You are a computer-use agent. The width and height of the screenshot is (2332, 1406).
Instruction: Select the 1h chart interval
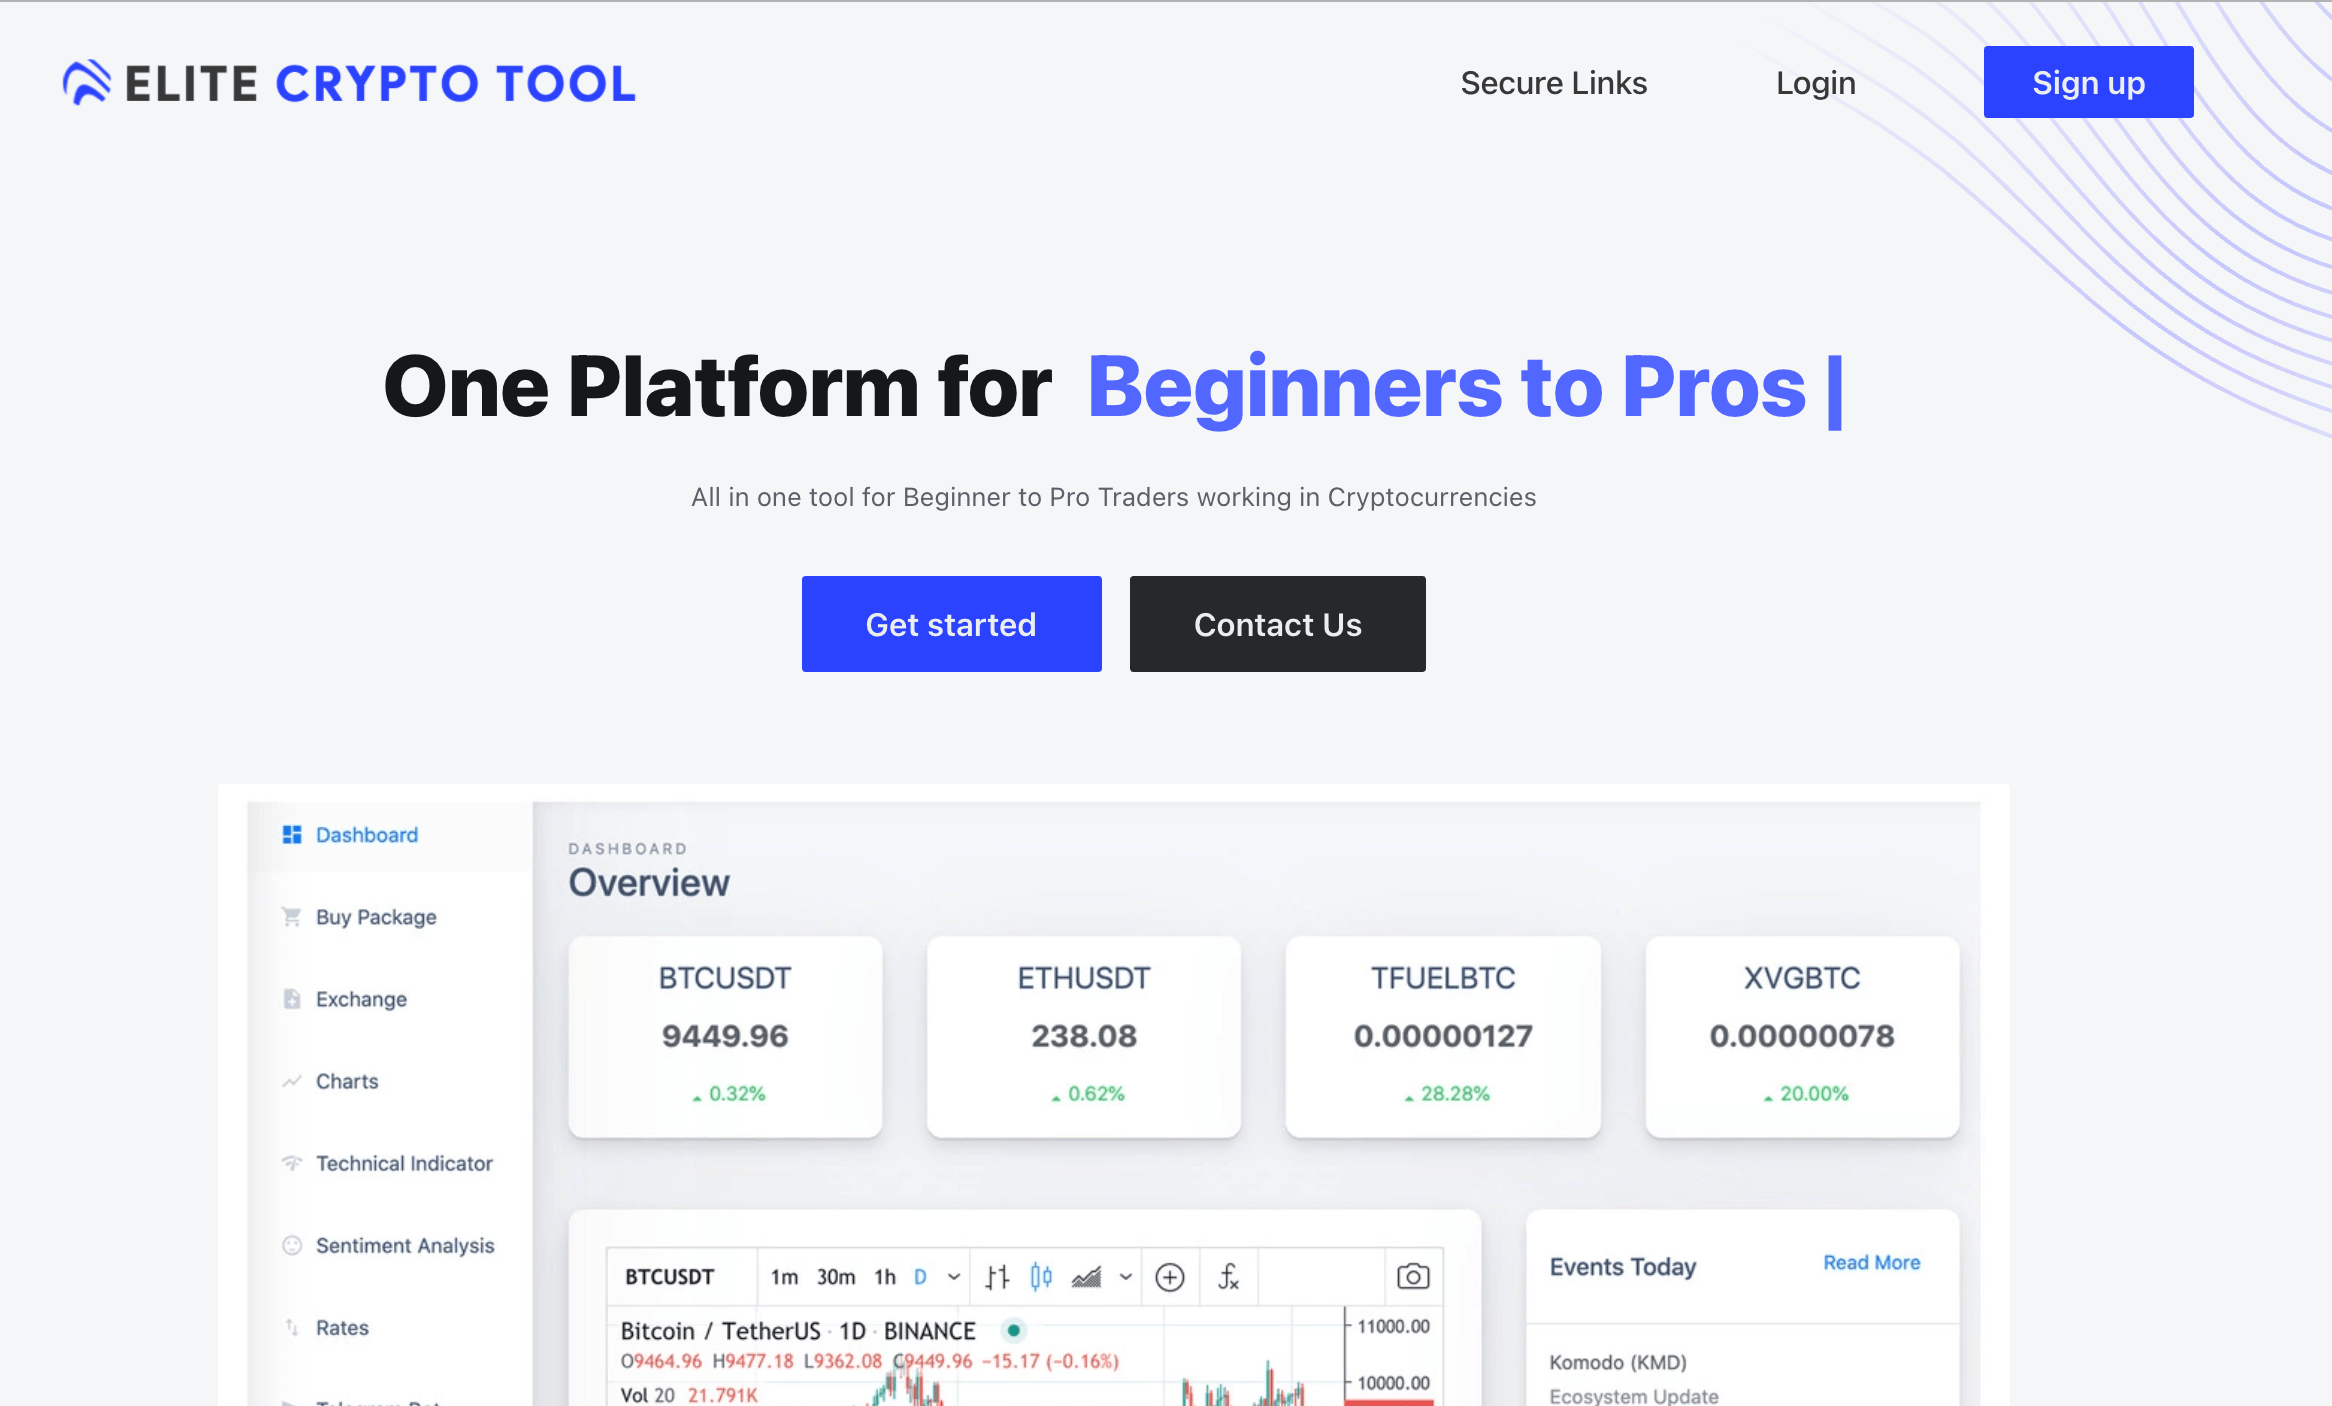[885, 1277]
